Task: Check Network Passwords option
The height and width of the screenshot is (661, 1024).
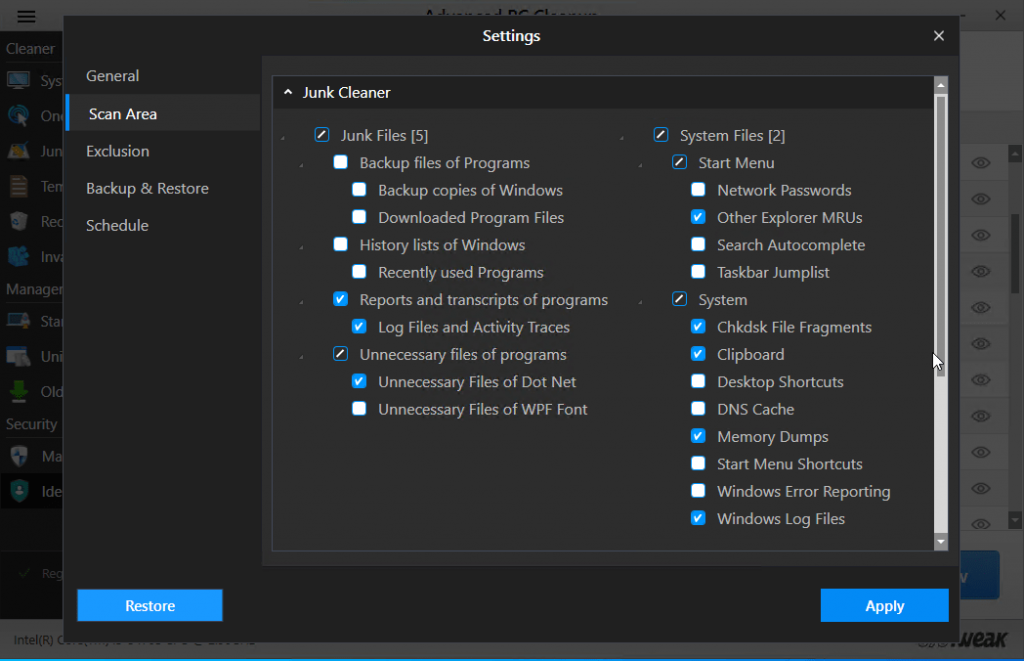Action: pyautogui.click(x=698, y=189)
